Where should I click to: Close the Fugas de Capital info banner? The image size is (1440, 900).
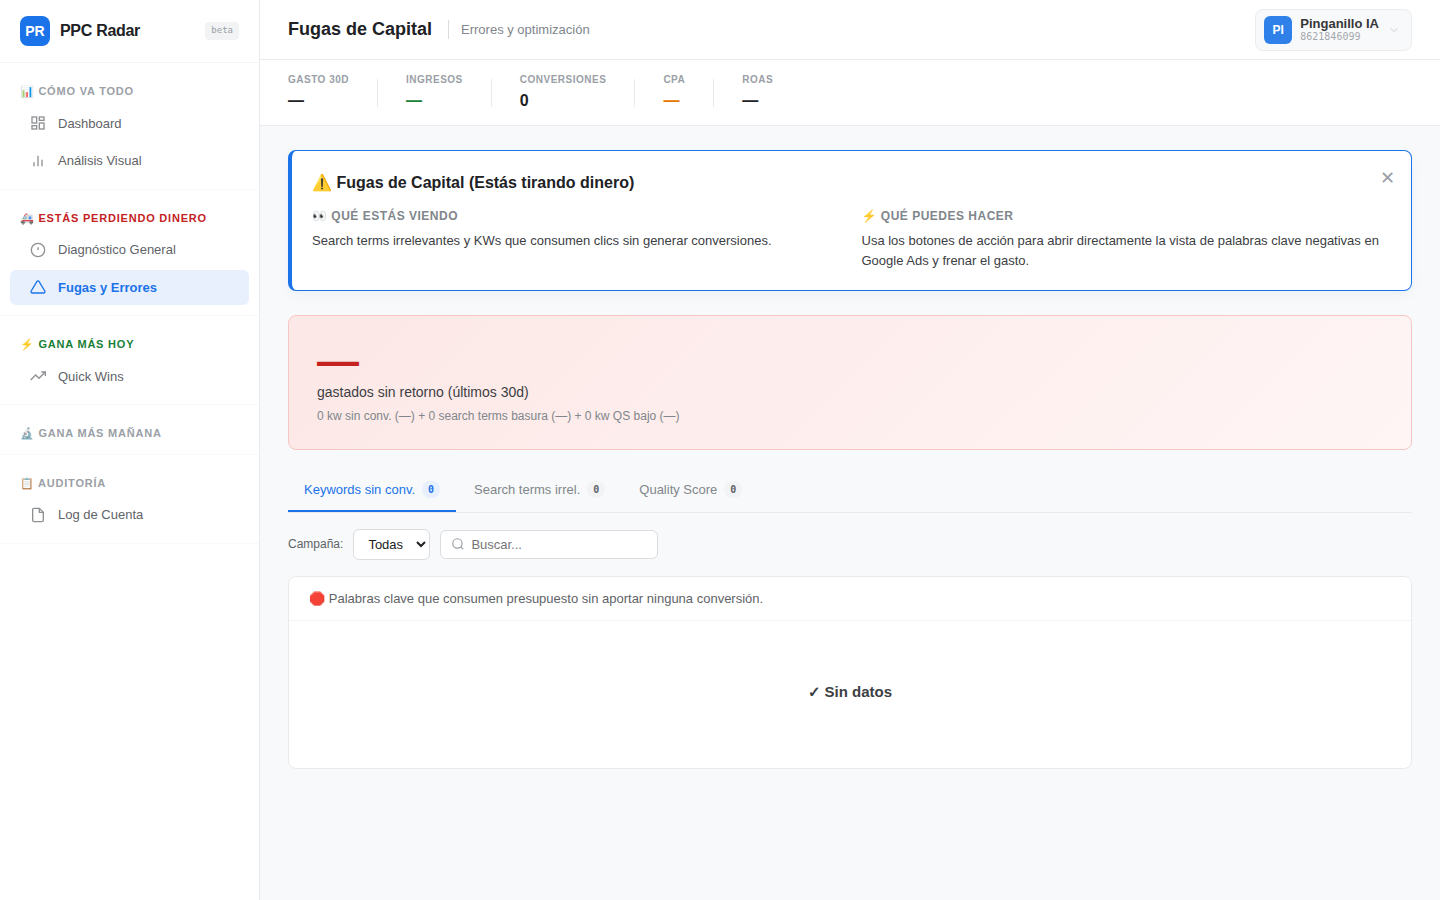(1387, 177)
